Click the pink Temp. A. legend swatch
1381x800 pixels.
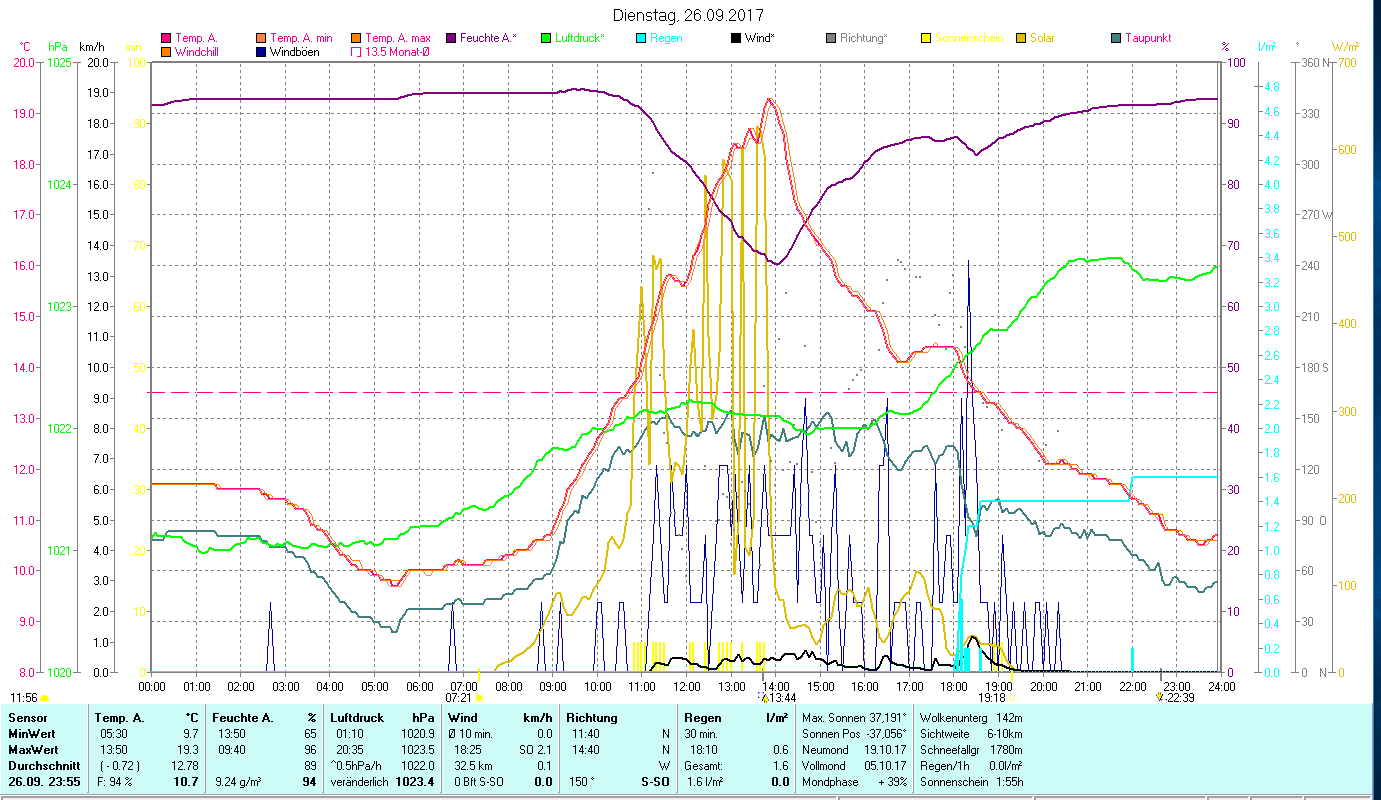pos(166,39)
